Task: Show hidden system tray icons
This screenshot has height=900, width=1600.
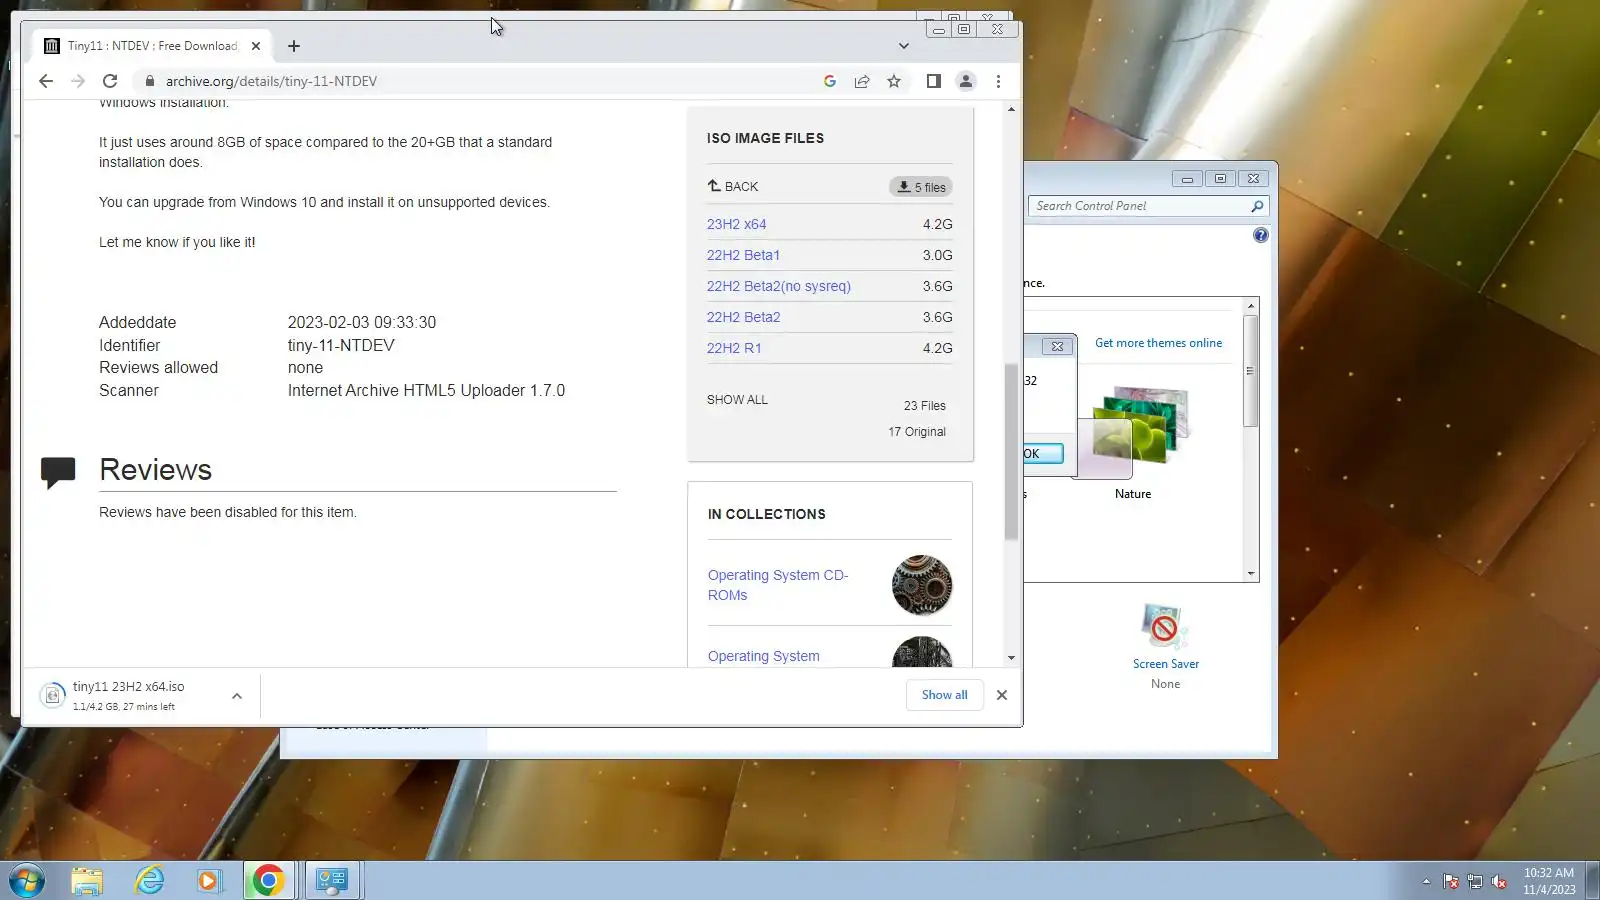Action: [x=1426, y=881]
